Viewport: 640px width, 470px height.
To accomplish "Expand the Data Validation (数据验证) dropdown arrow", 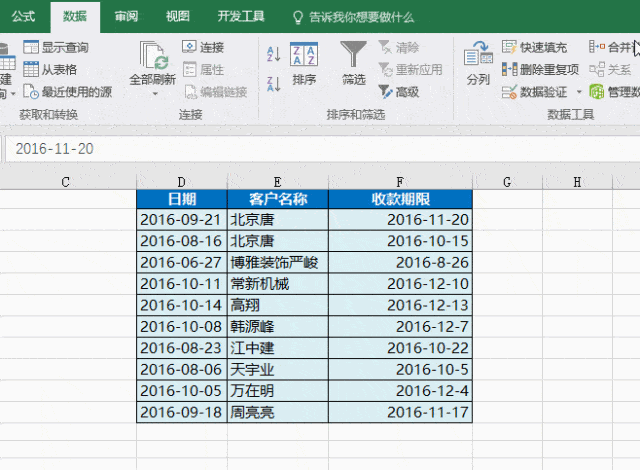I will pyautogui.click(x=576, y=92).
